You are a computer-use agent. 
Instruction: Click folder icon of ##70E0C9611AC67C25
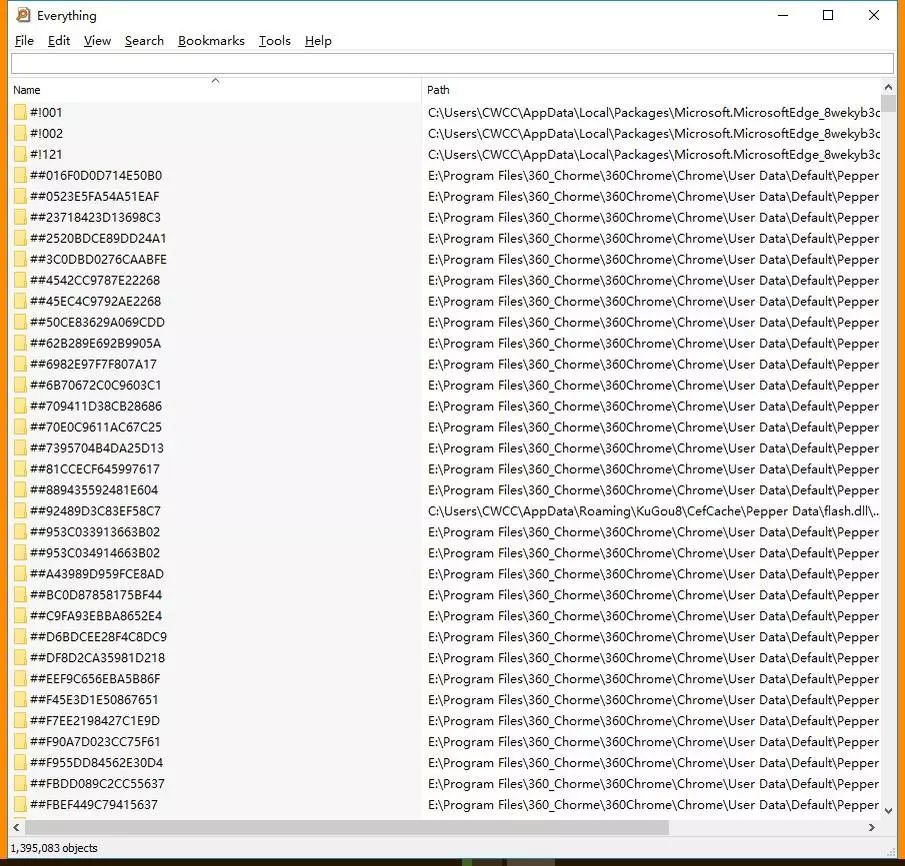coord(20,427)
